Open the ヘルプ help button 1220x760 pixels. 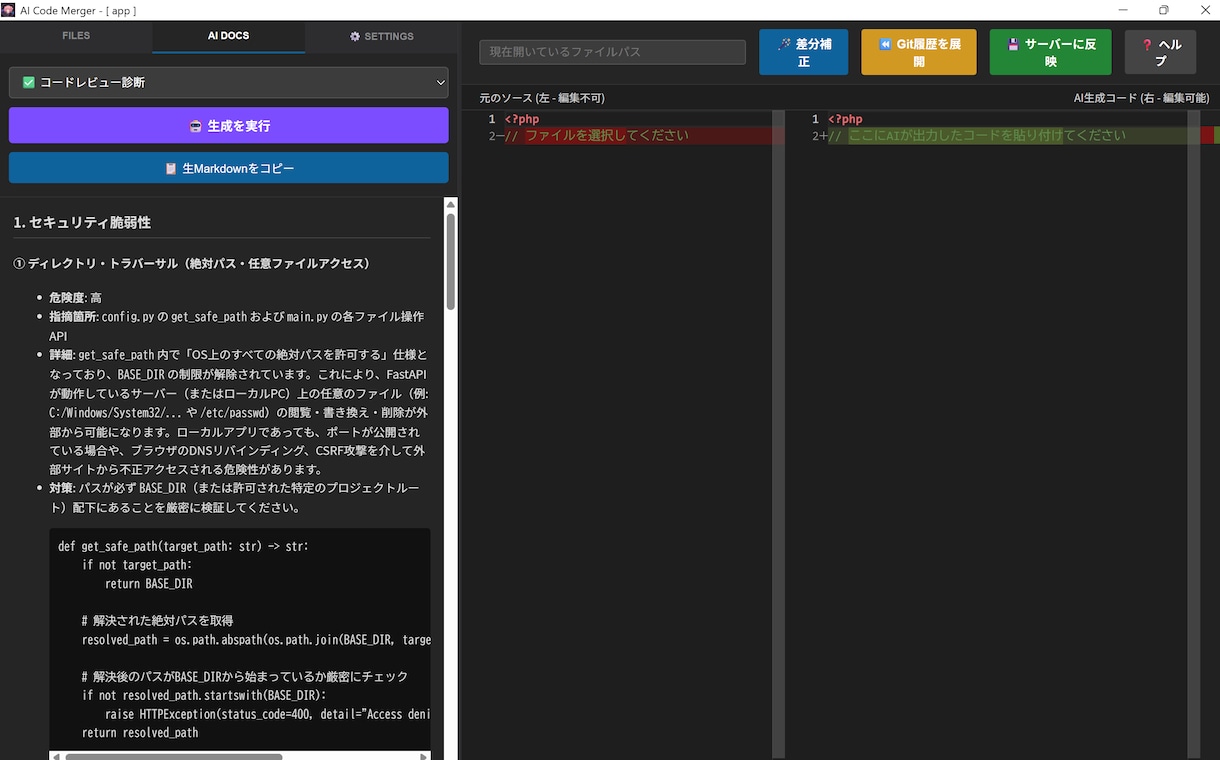point(1160,52)
